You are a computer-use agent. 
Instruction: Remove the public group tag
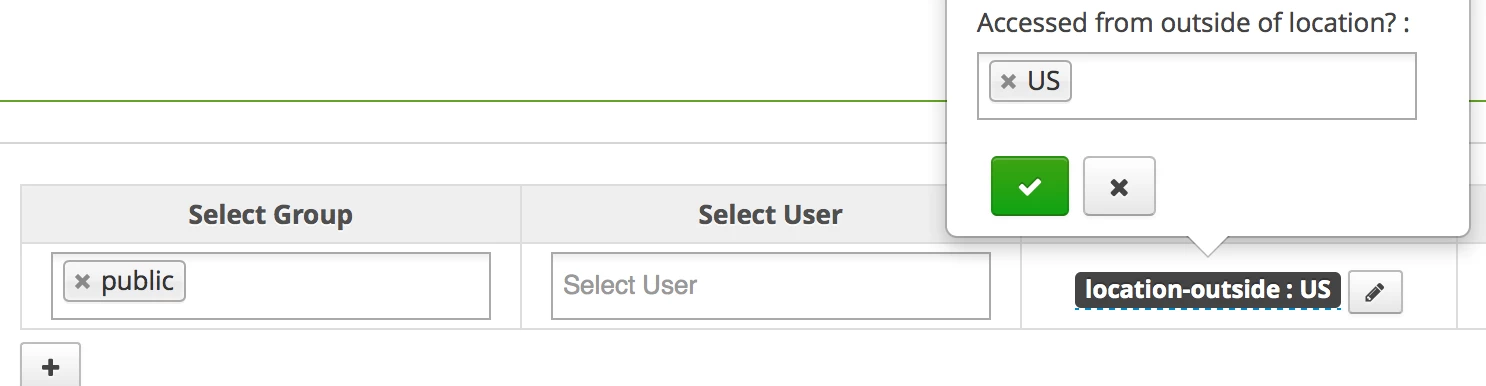click(x=82, y=282)
